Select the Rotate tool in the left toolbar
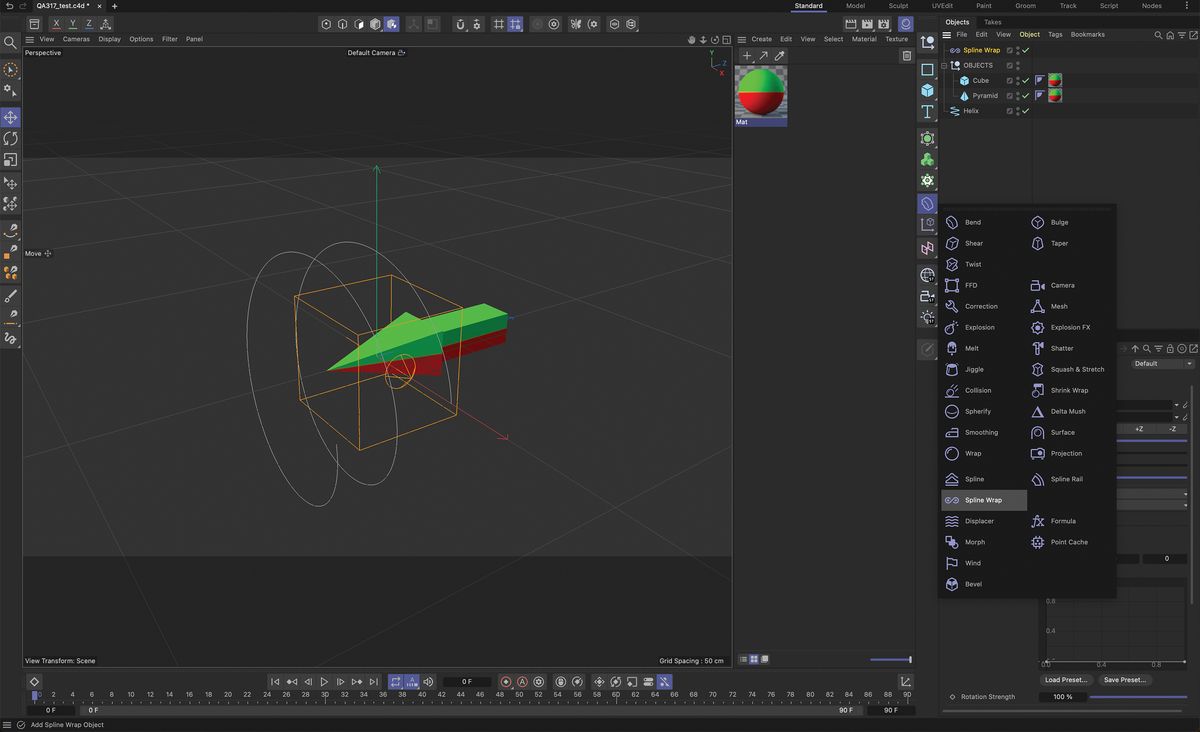 pyautogui.click(x=11, y=138)
